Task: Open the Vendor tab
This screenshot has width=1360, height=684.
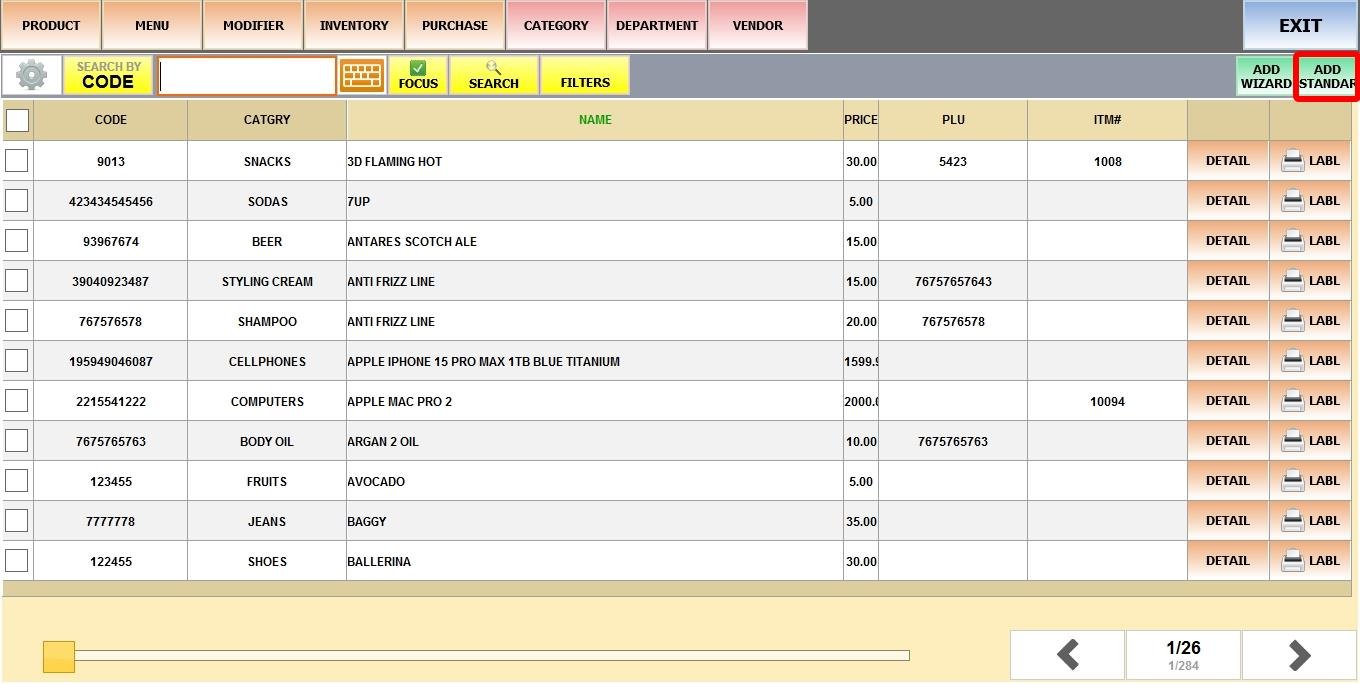Action: coord(758,25)
